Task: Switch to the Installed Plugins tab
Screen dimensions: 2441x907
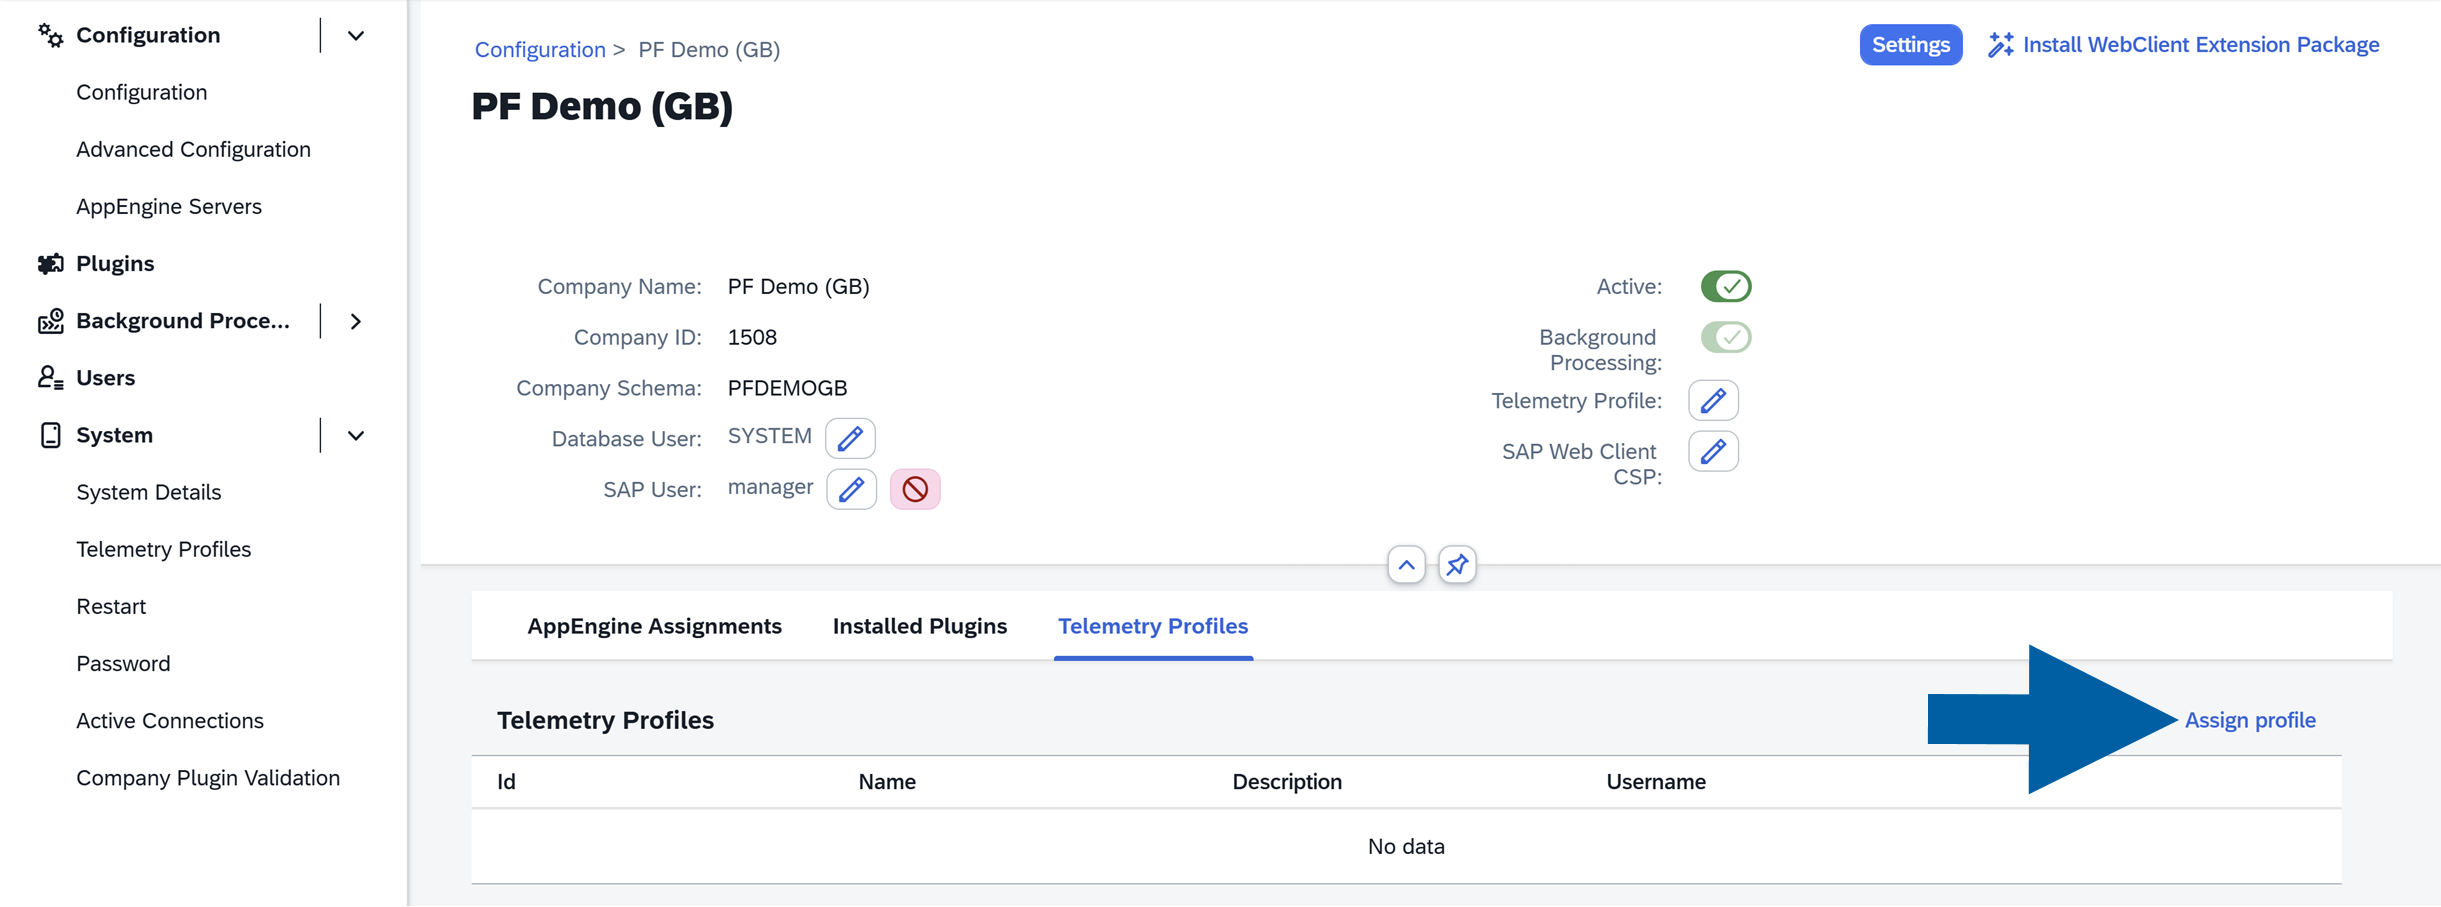Action: [920, 626]
